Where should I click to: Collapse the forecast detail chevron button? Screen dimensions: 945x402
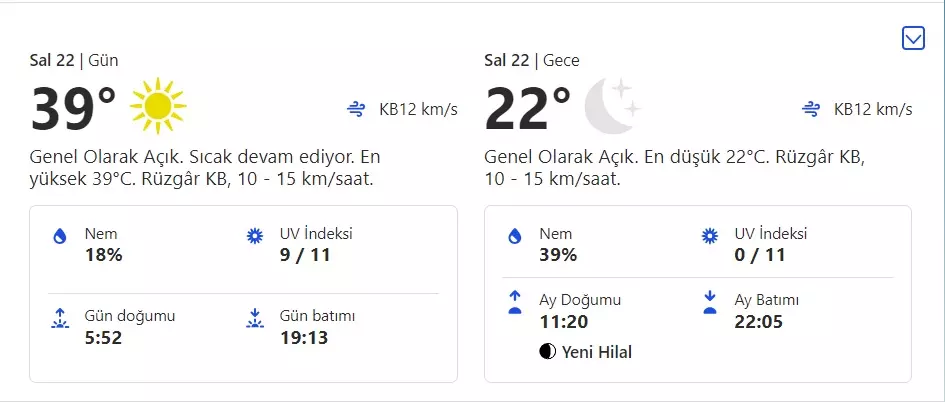click(912, 38)
